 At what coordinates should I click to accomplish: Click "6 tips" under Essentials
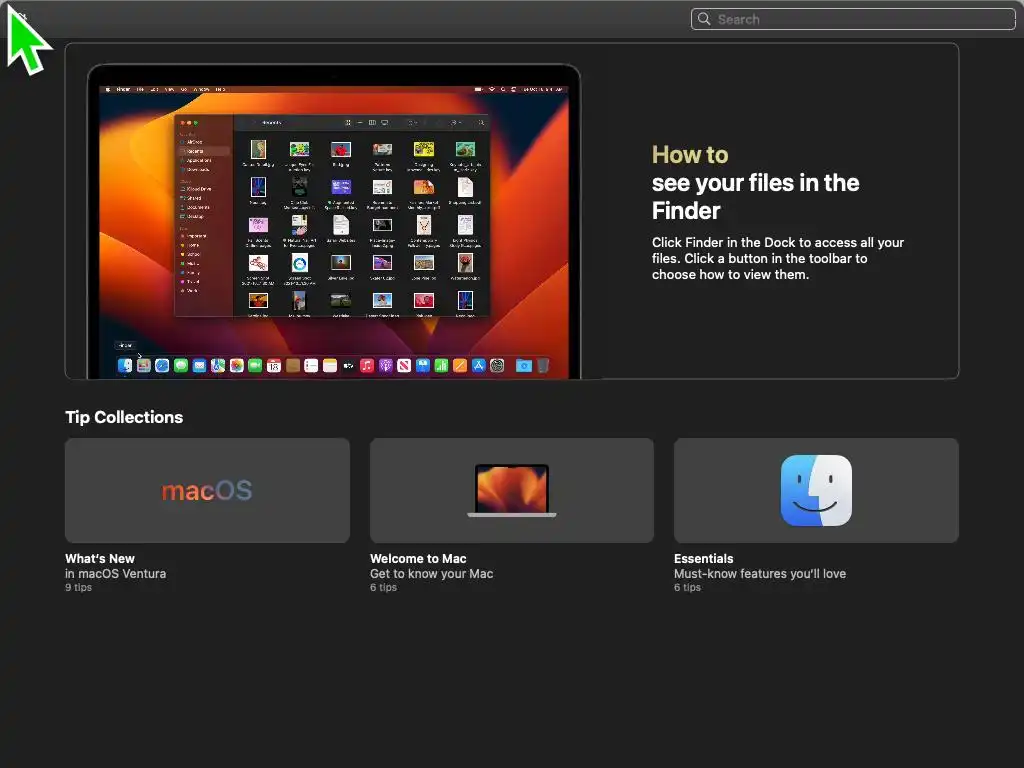(687, 587)
